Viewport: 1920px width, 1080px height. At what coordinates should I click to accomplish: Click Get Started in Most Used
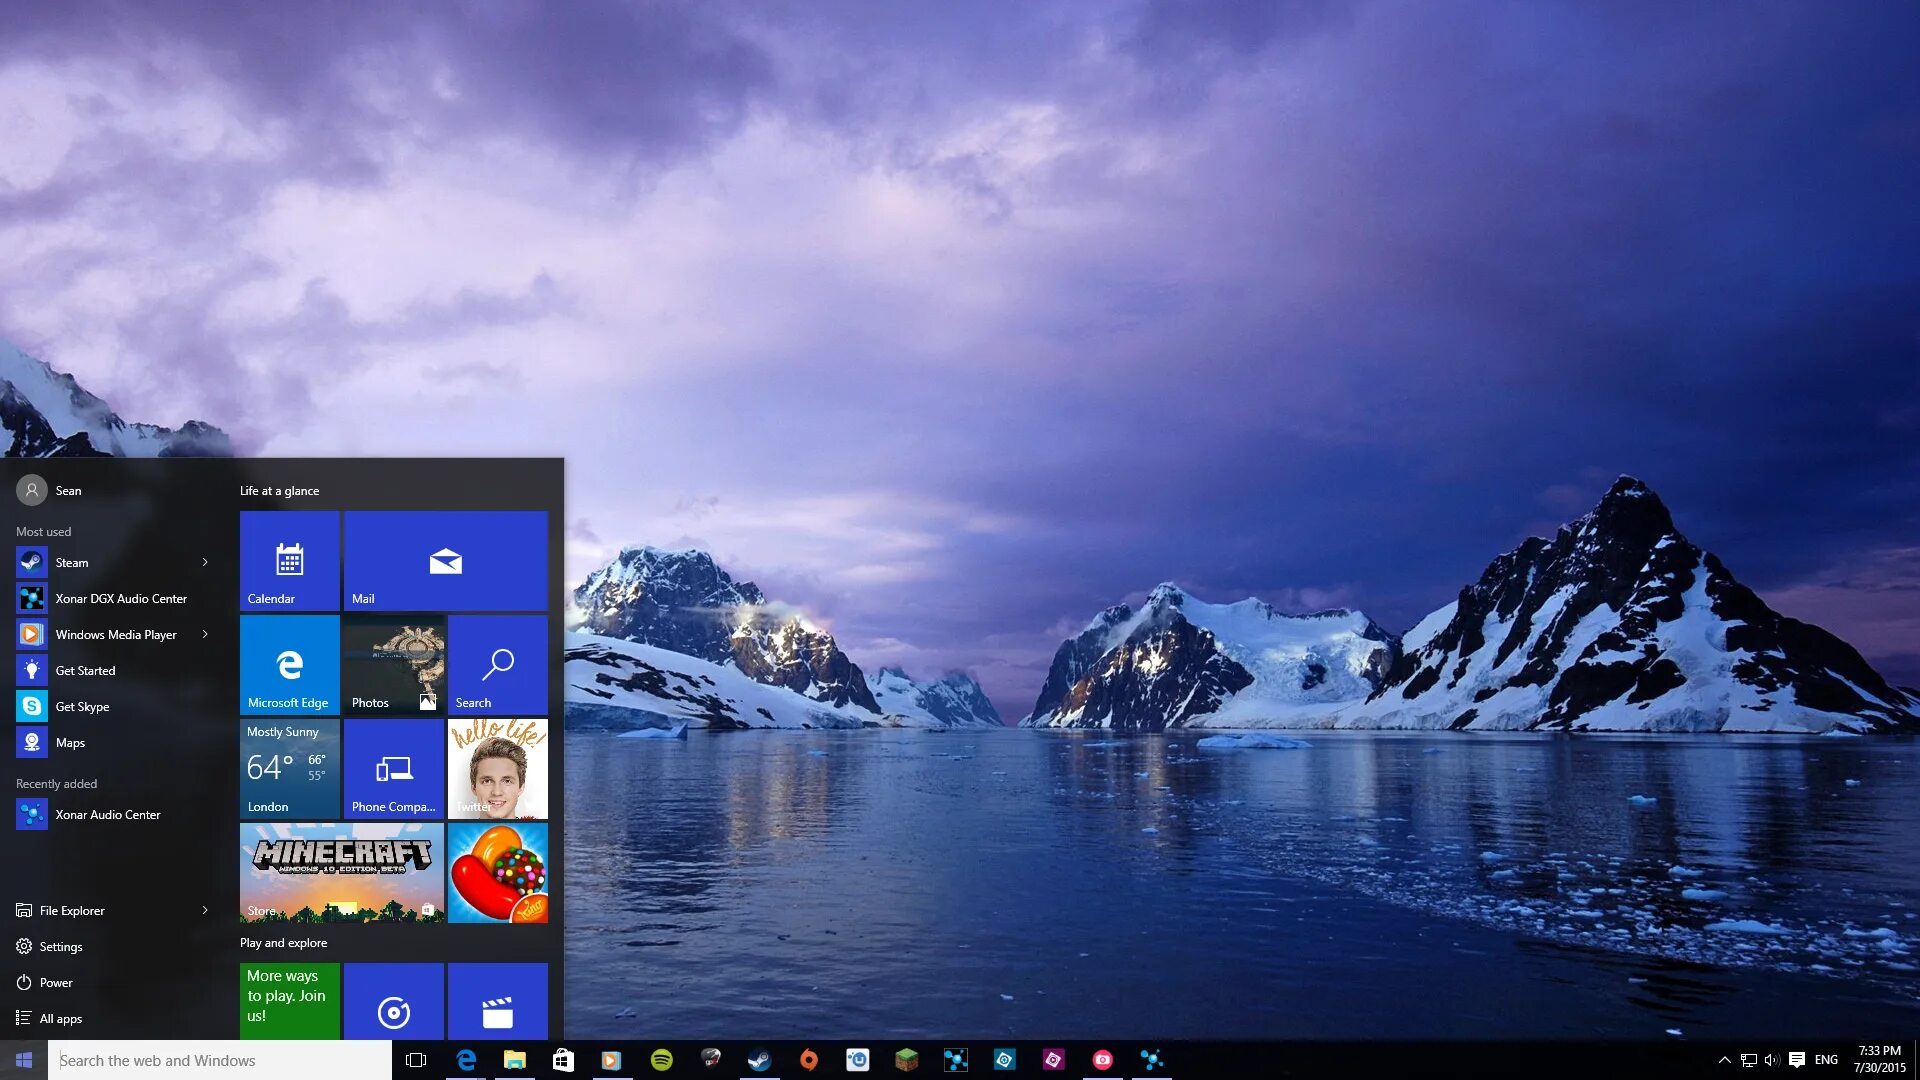click(x=84, y=670)
